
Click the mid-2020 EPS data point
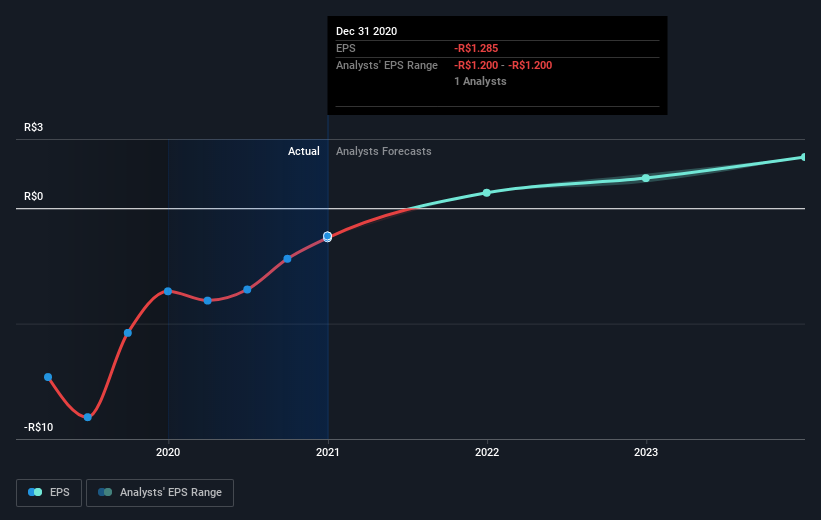pos(247,290)
